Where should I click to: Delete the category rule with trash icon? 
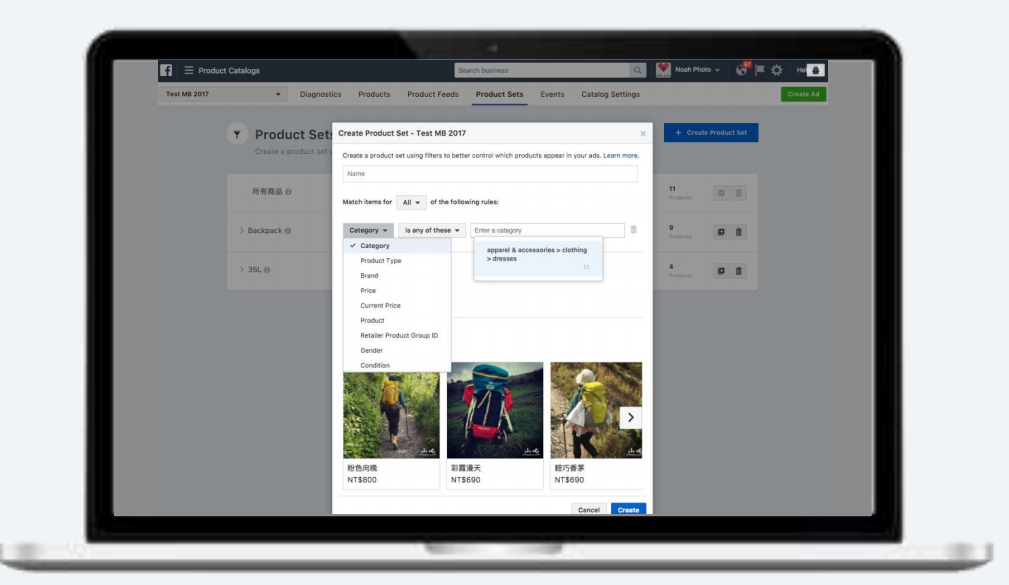coord(633,230)
